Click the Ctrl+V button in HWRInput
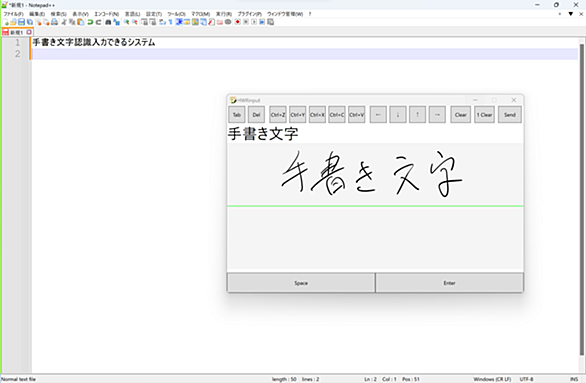The image size is (586, 383). [357, 115]
